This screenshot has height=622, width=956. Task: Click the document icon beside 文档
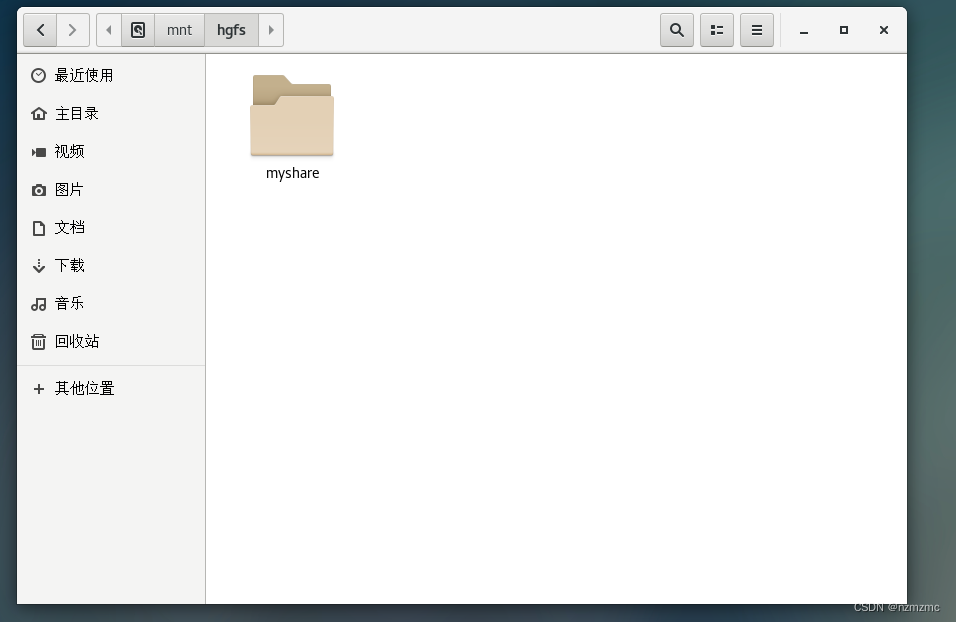click(x=38, y=228)
